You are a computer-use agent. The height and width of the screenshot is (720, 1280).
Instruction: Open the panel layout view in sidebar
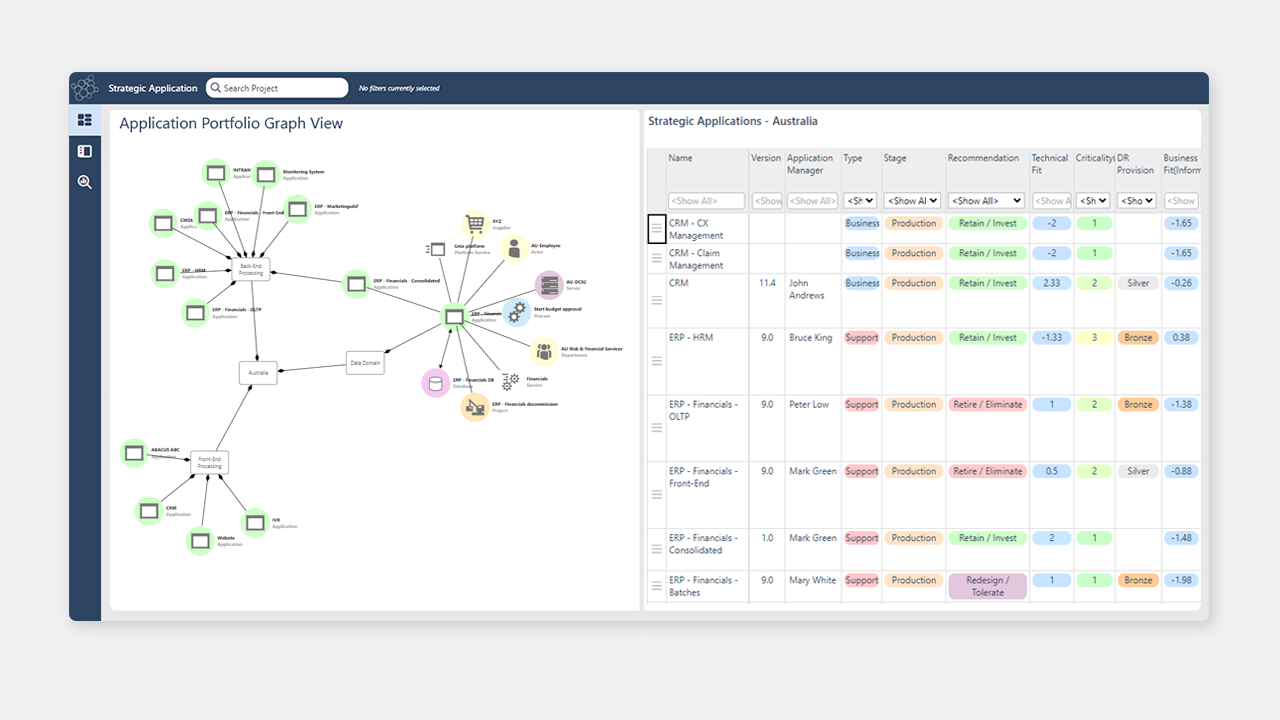pyautogui.click(x=85, y=151)
